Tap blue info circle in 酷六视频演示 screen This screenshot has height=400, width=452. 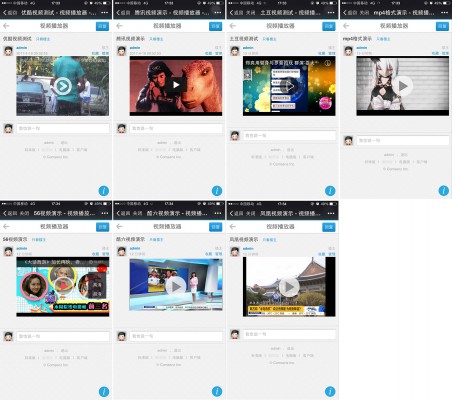click(x=217, y=391)
